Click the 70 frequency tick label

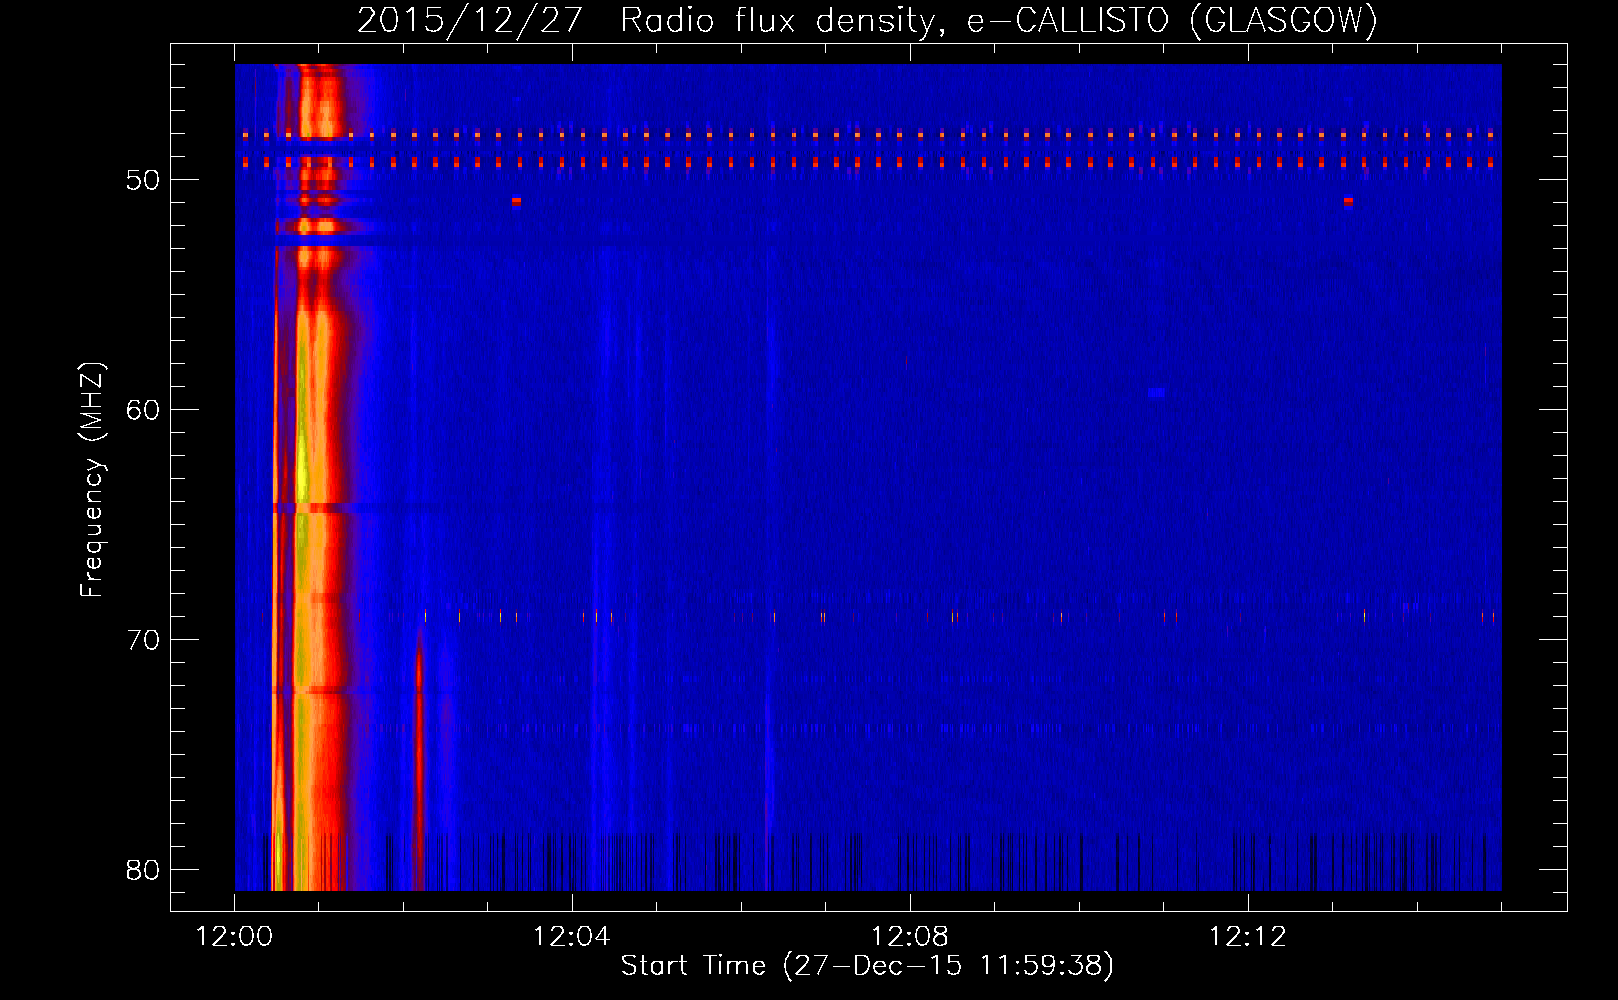[143, 640]
